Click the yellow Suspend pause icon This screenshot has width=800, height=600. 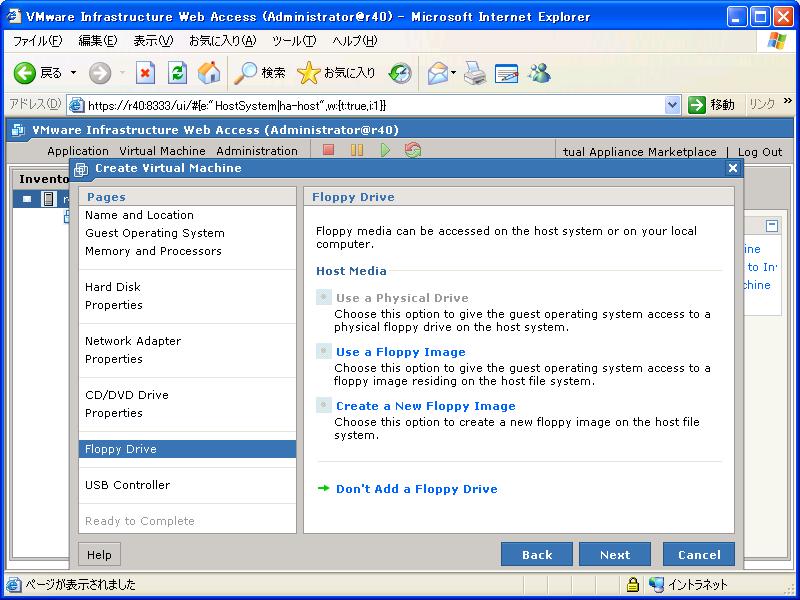click(357, 150)
